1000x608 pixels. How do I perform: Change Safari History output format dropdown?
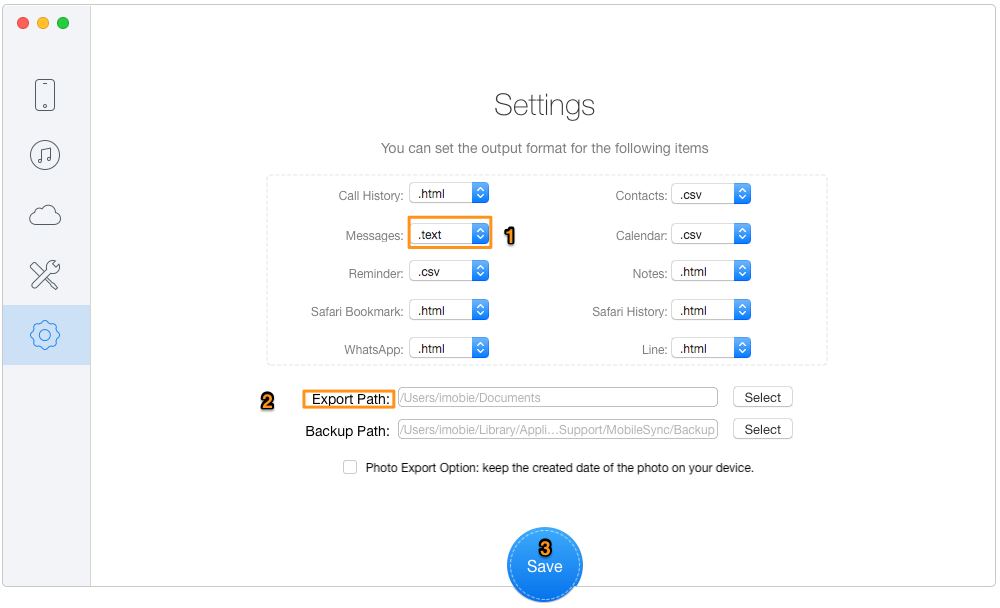click(x=711, y=311)
